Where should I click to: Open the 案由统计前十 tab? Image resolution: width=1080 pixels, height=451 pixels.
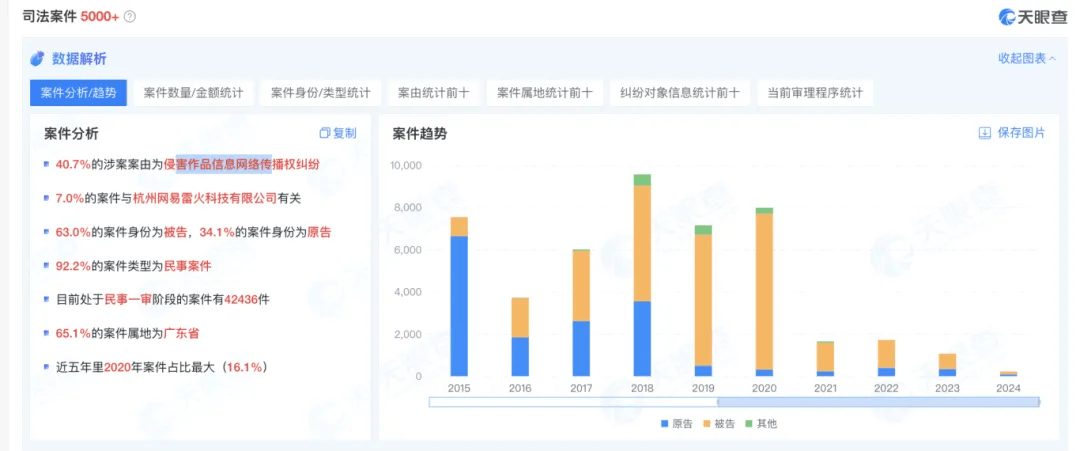point(433,93)
